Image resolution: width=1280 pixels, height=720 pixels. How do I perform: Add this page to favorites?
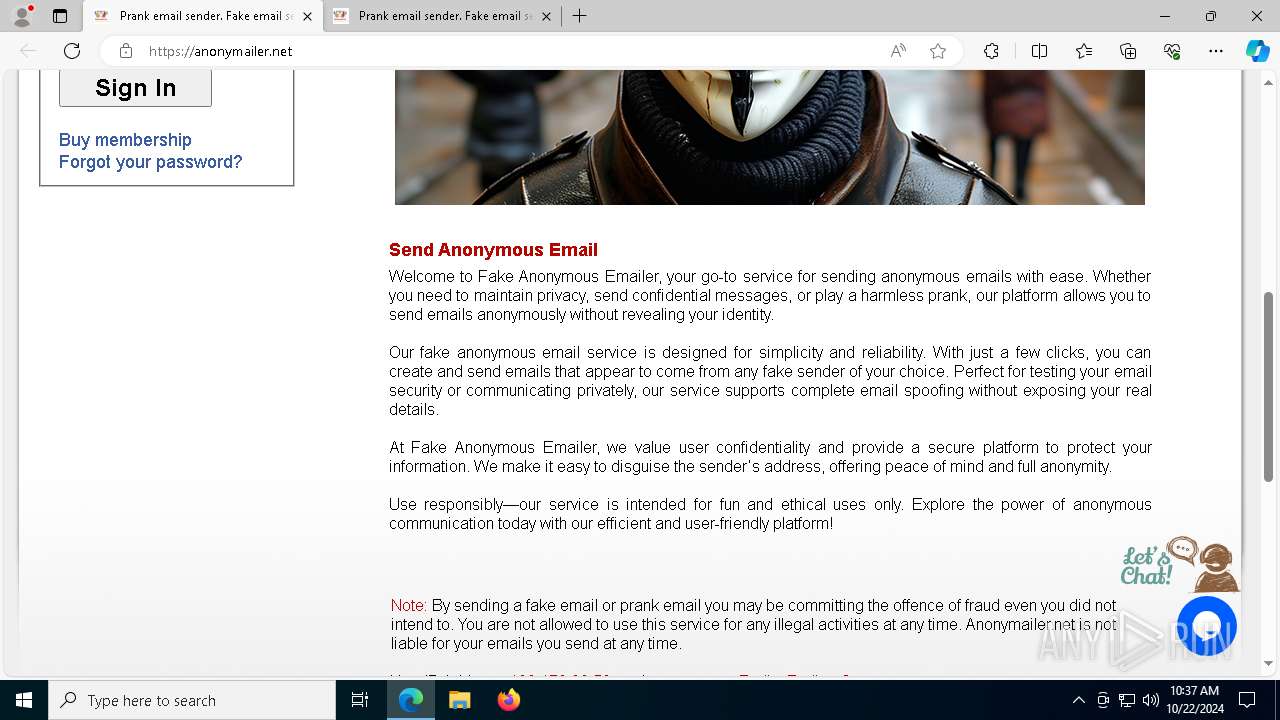(938, 51)
